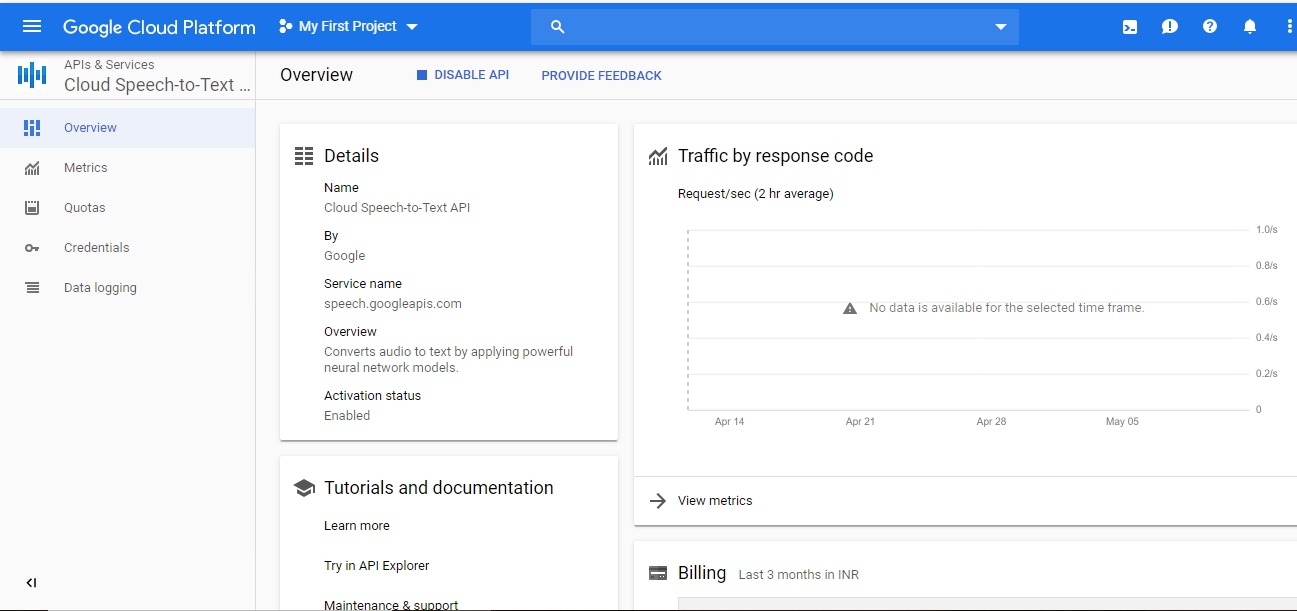Open the My First Project selector

point(349,26)
